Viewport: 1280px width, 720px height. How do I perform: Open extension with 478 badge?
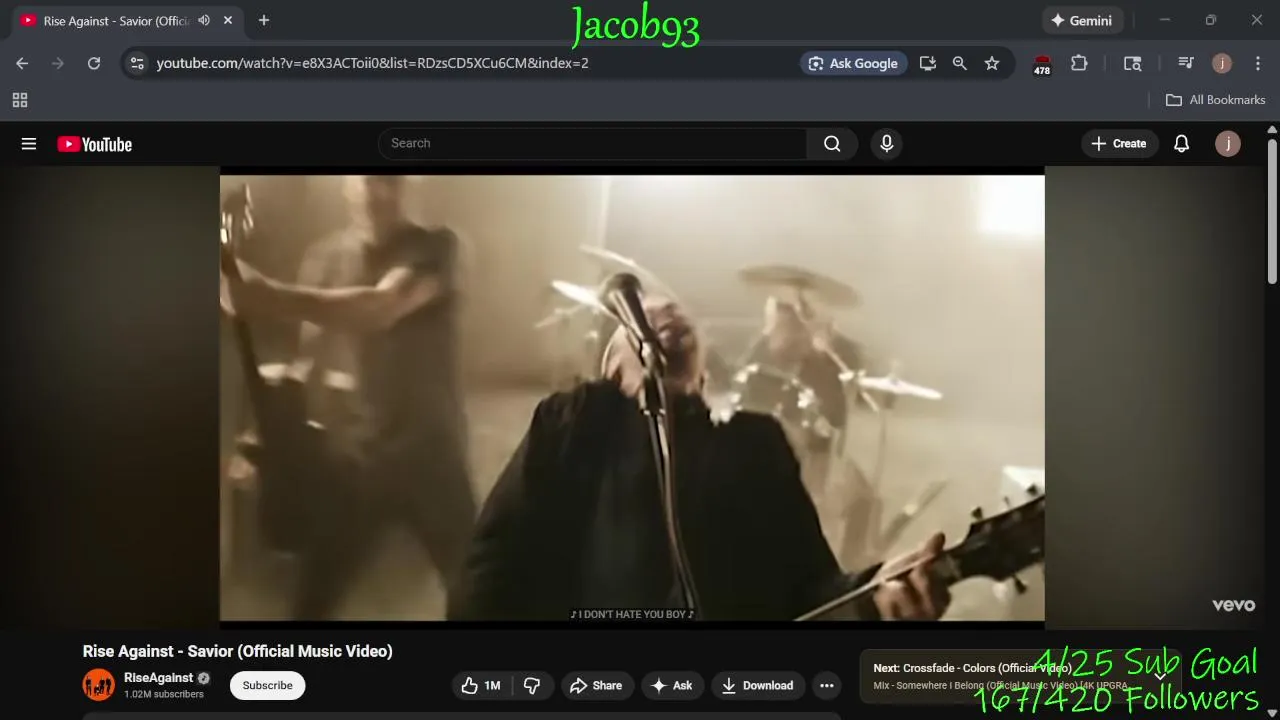point(1042,64)
